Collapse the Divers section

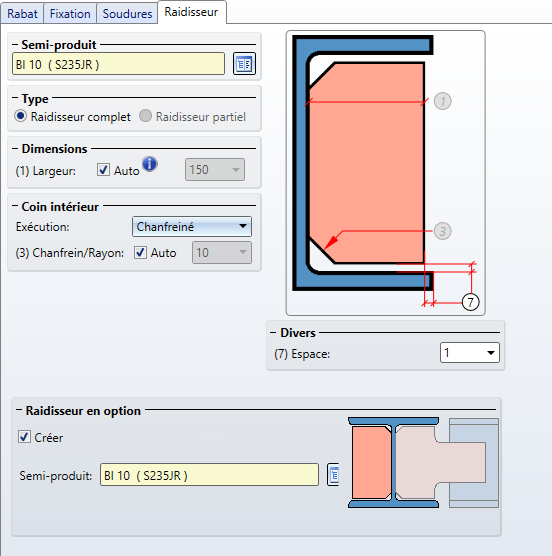273,333
